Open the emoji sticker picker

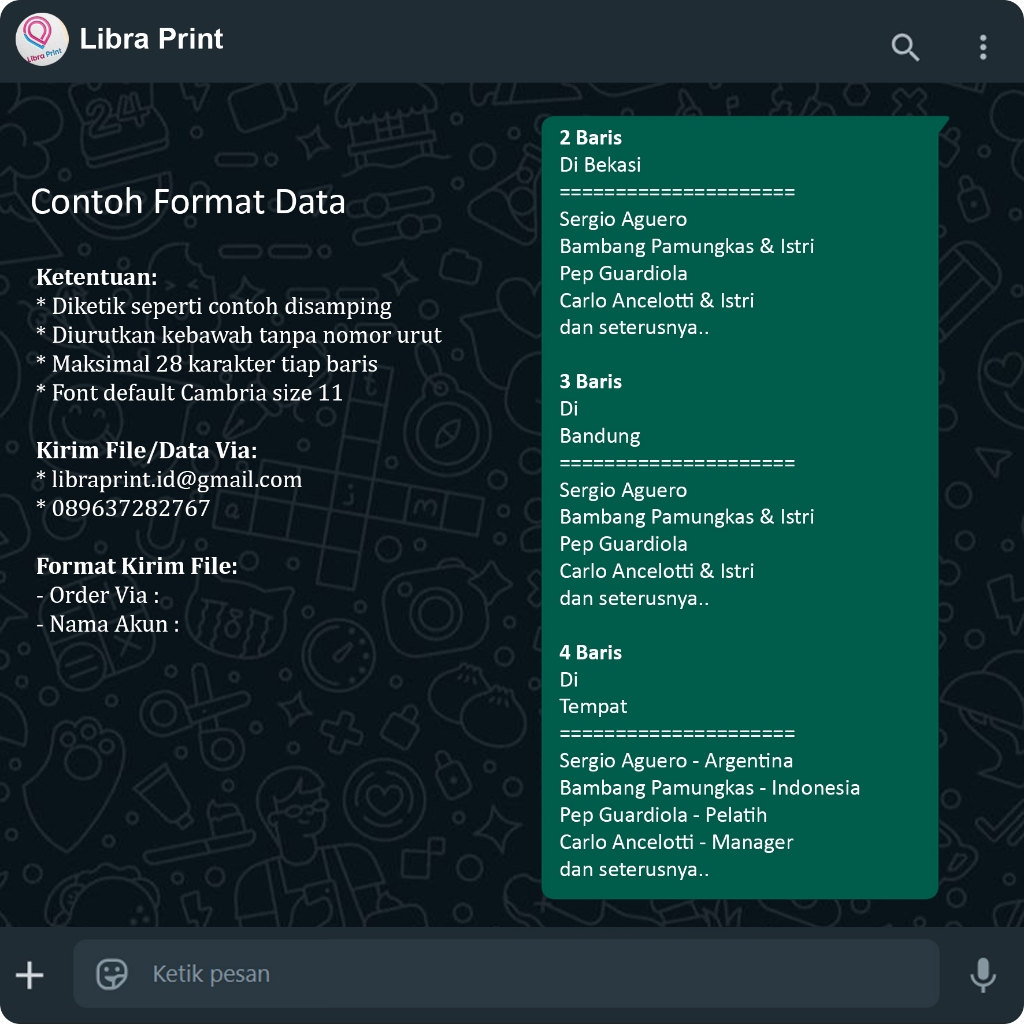(112, 974)
